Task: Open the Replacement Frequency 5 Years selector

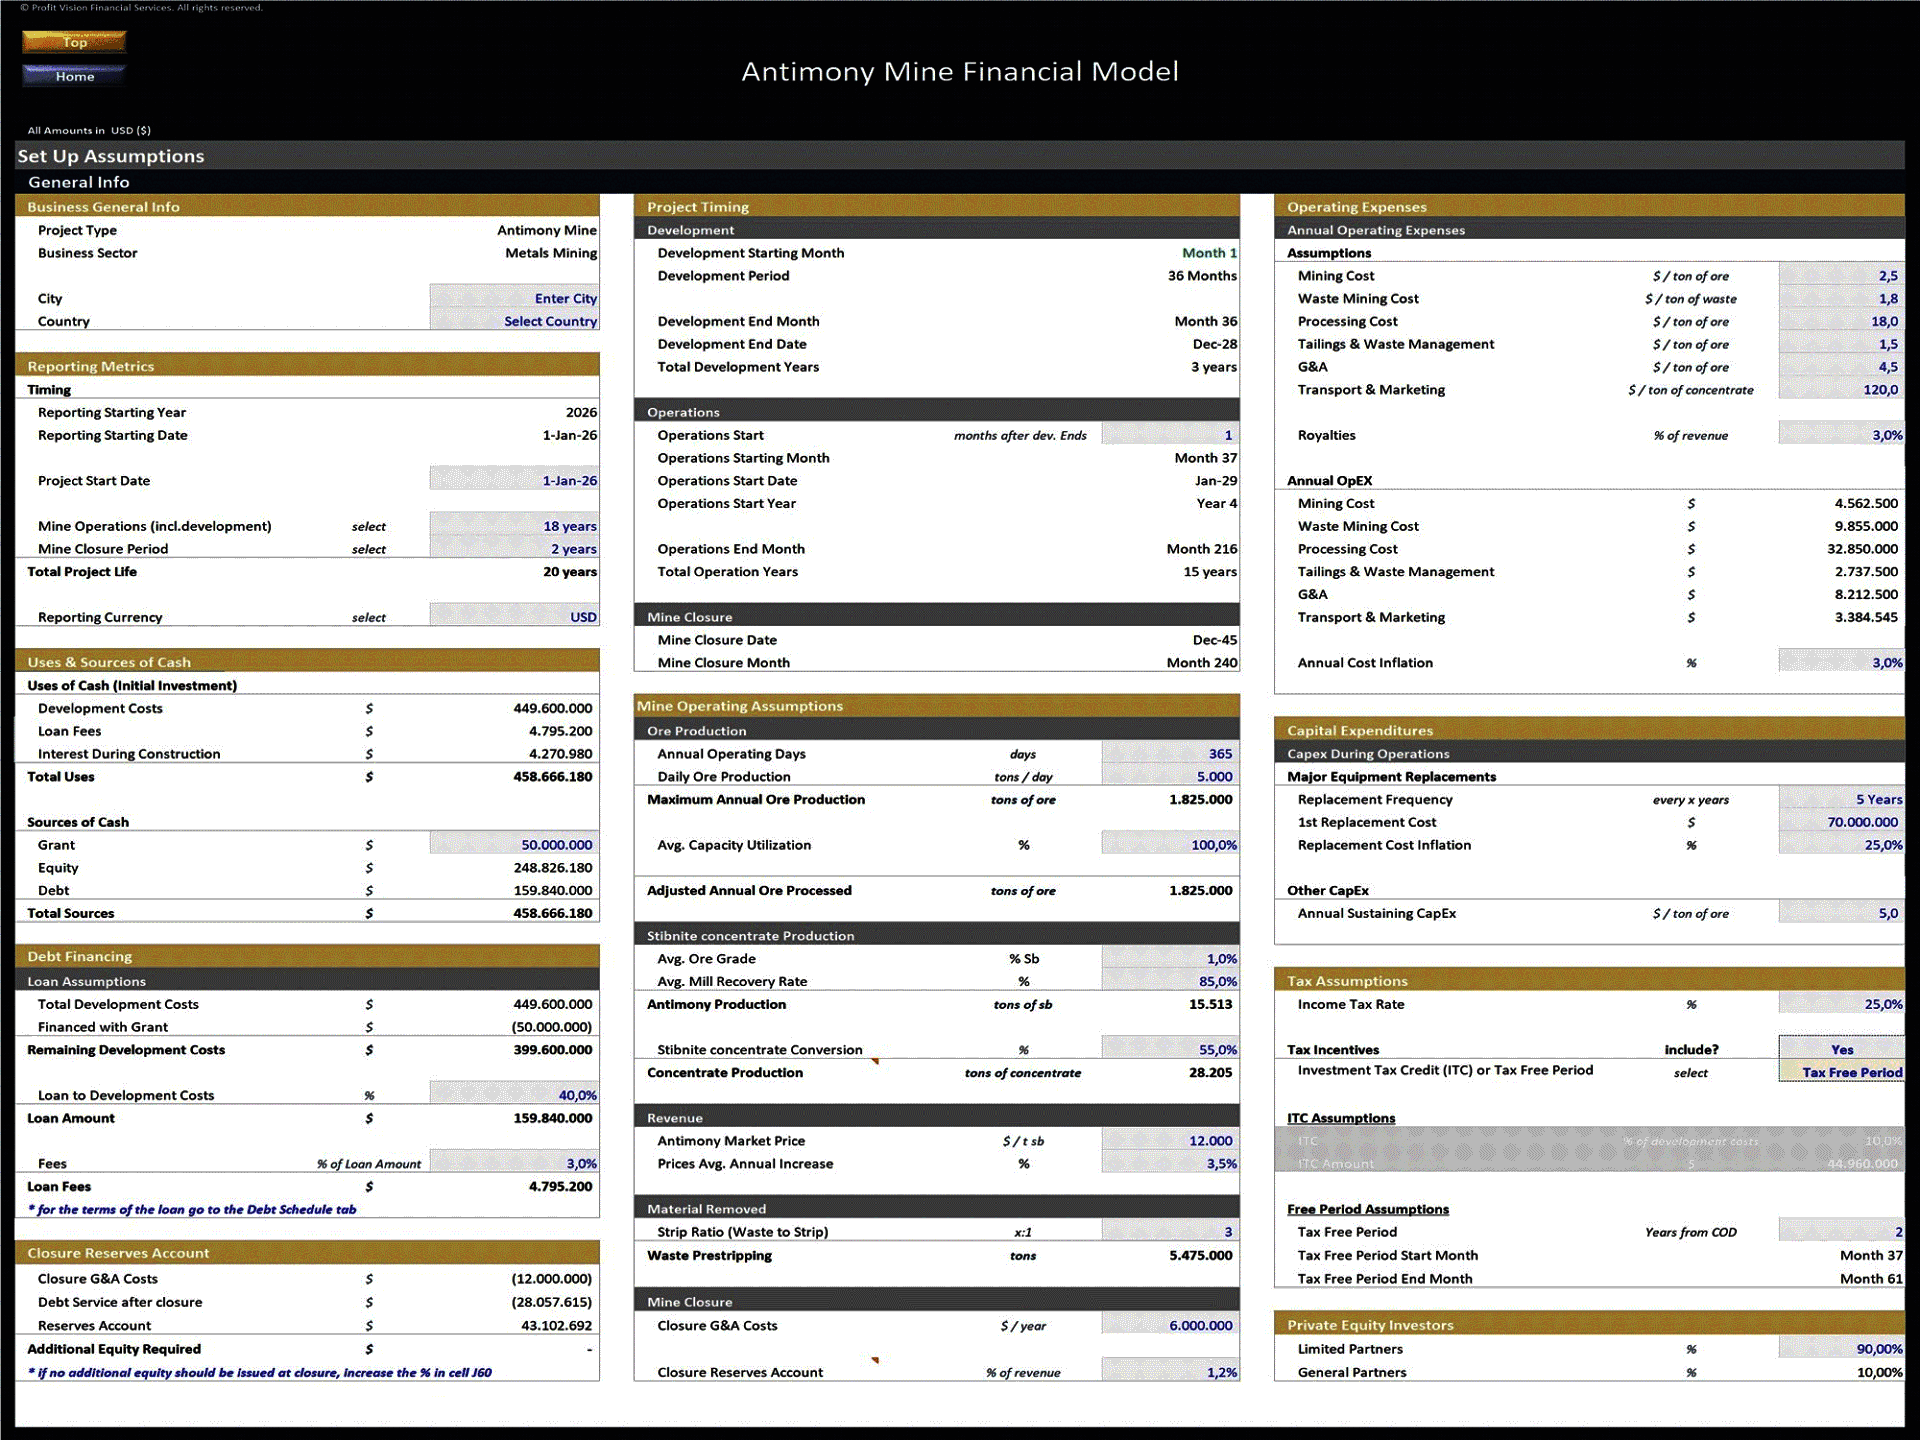Action: (x=1841, y=799)
